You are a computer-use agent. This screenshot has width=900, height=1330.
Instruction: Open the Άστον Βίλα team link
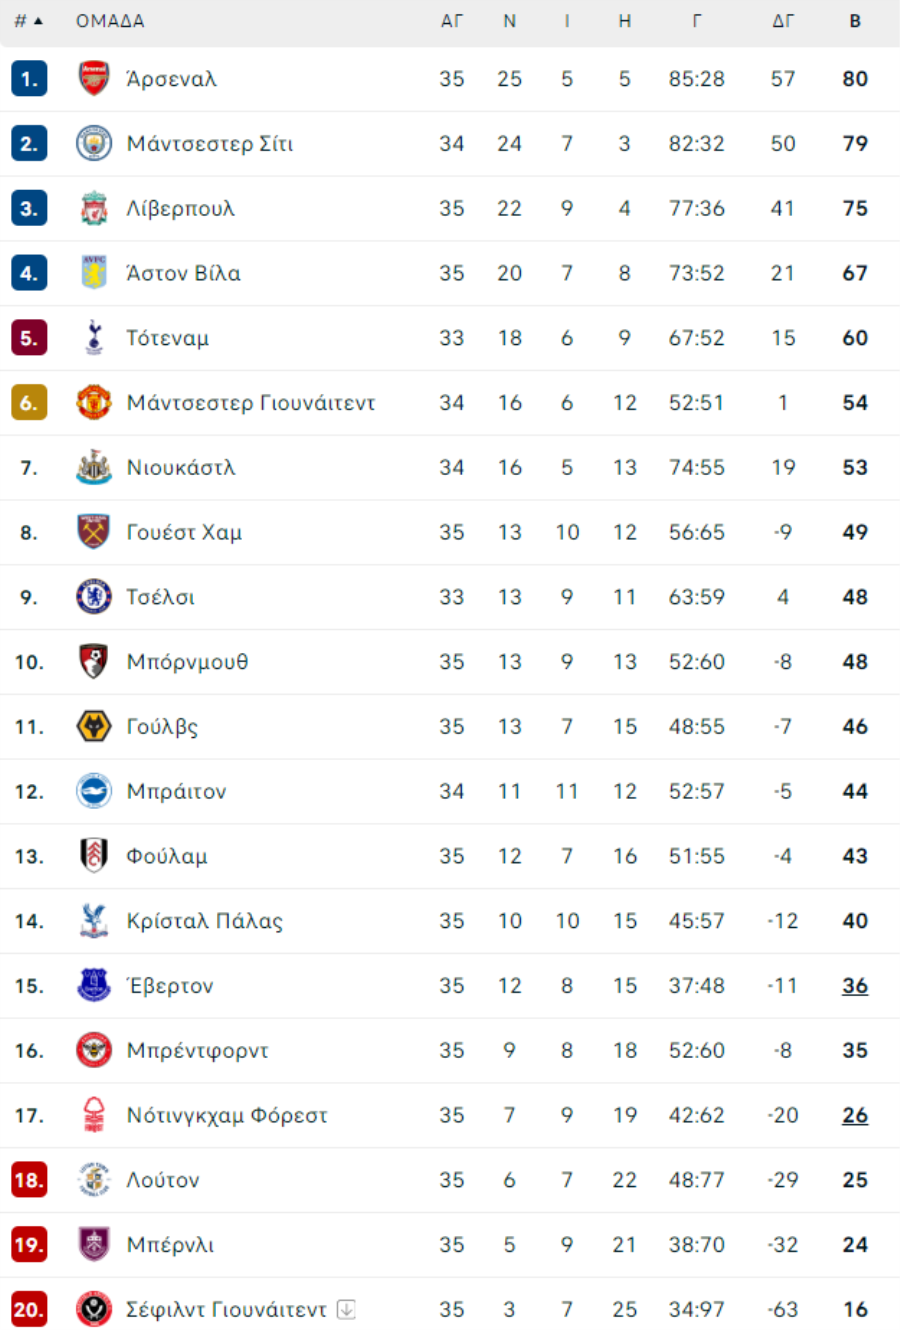point(184,273)
